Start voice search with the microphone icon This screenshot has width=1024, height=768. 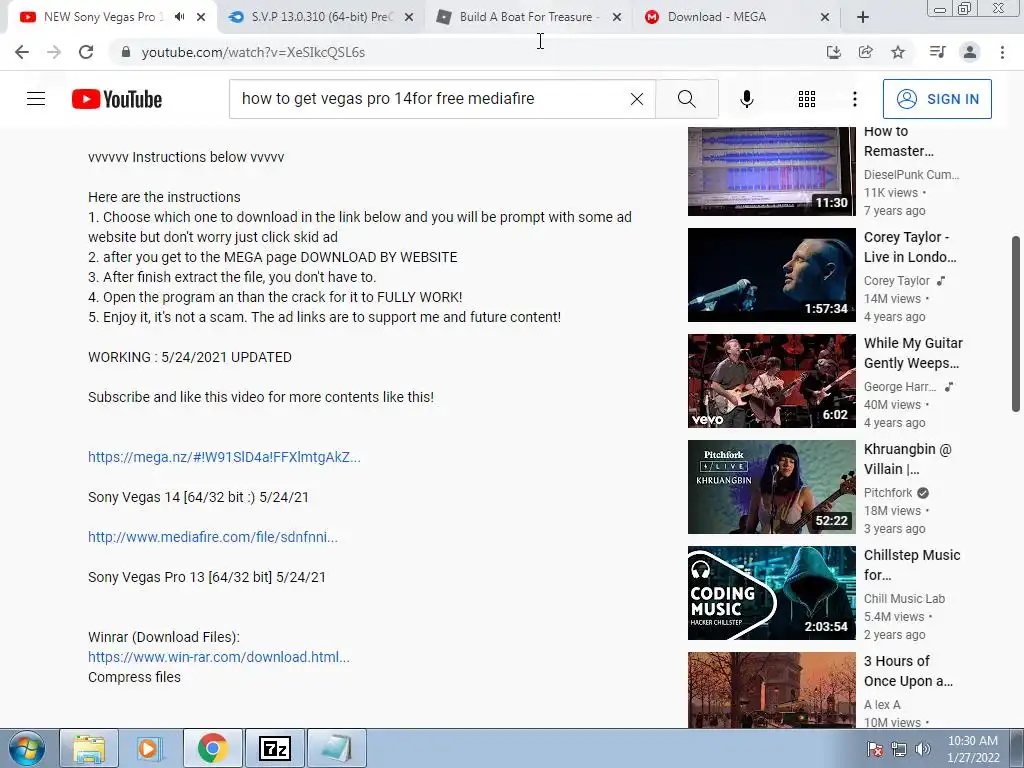tap(746, 99)
